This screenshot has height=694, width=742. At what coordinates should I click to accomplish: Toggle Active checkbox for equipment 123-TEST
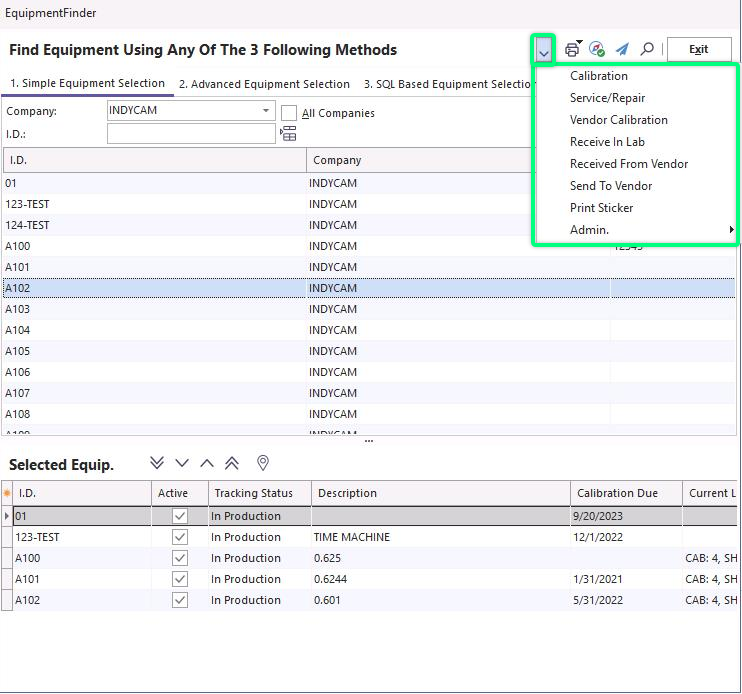[180, 537]
